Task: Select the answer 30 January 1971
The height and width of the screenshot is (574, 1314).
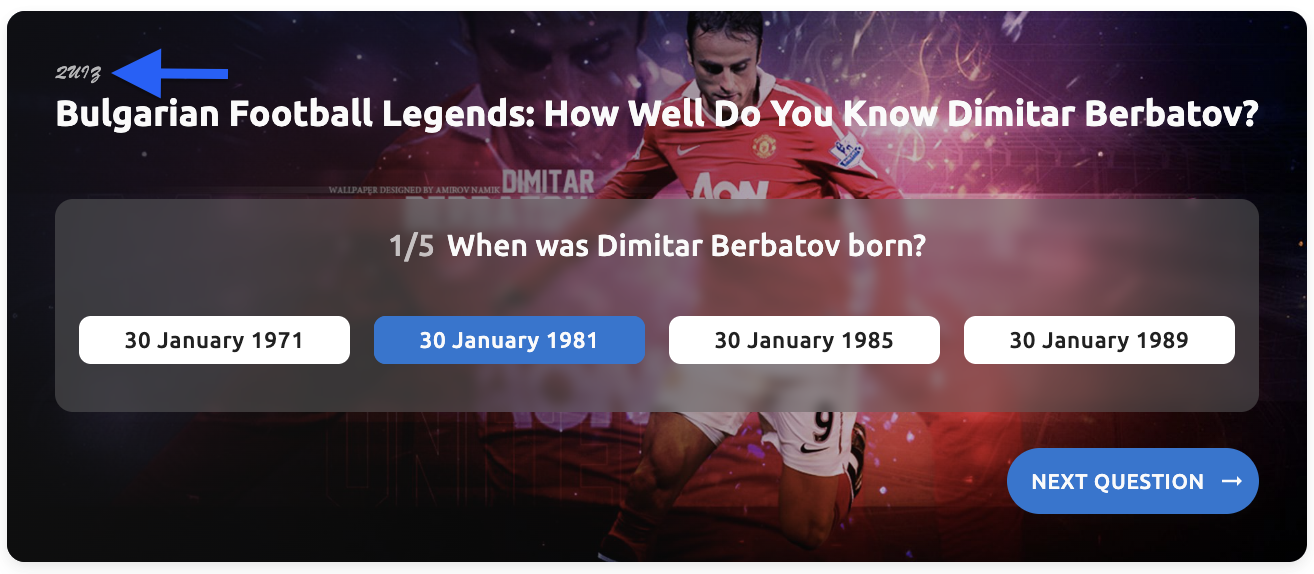Action: tap(214, 340)
